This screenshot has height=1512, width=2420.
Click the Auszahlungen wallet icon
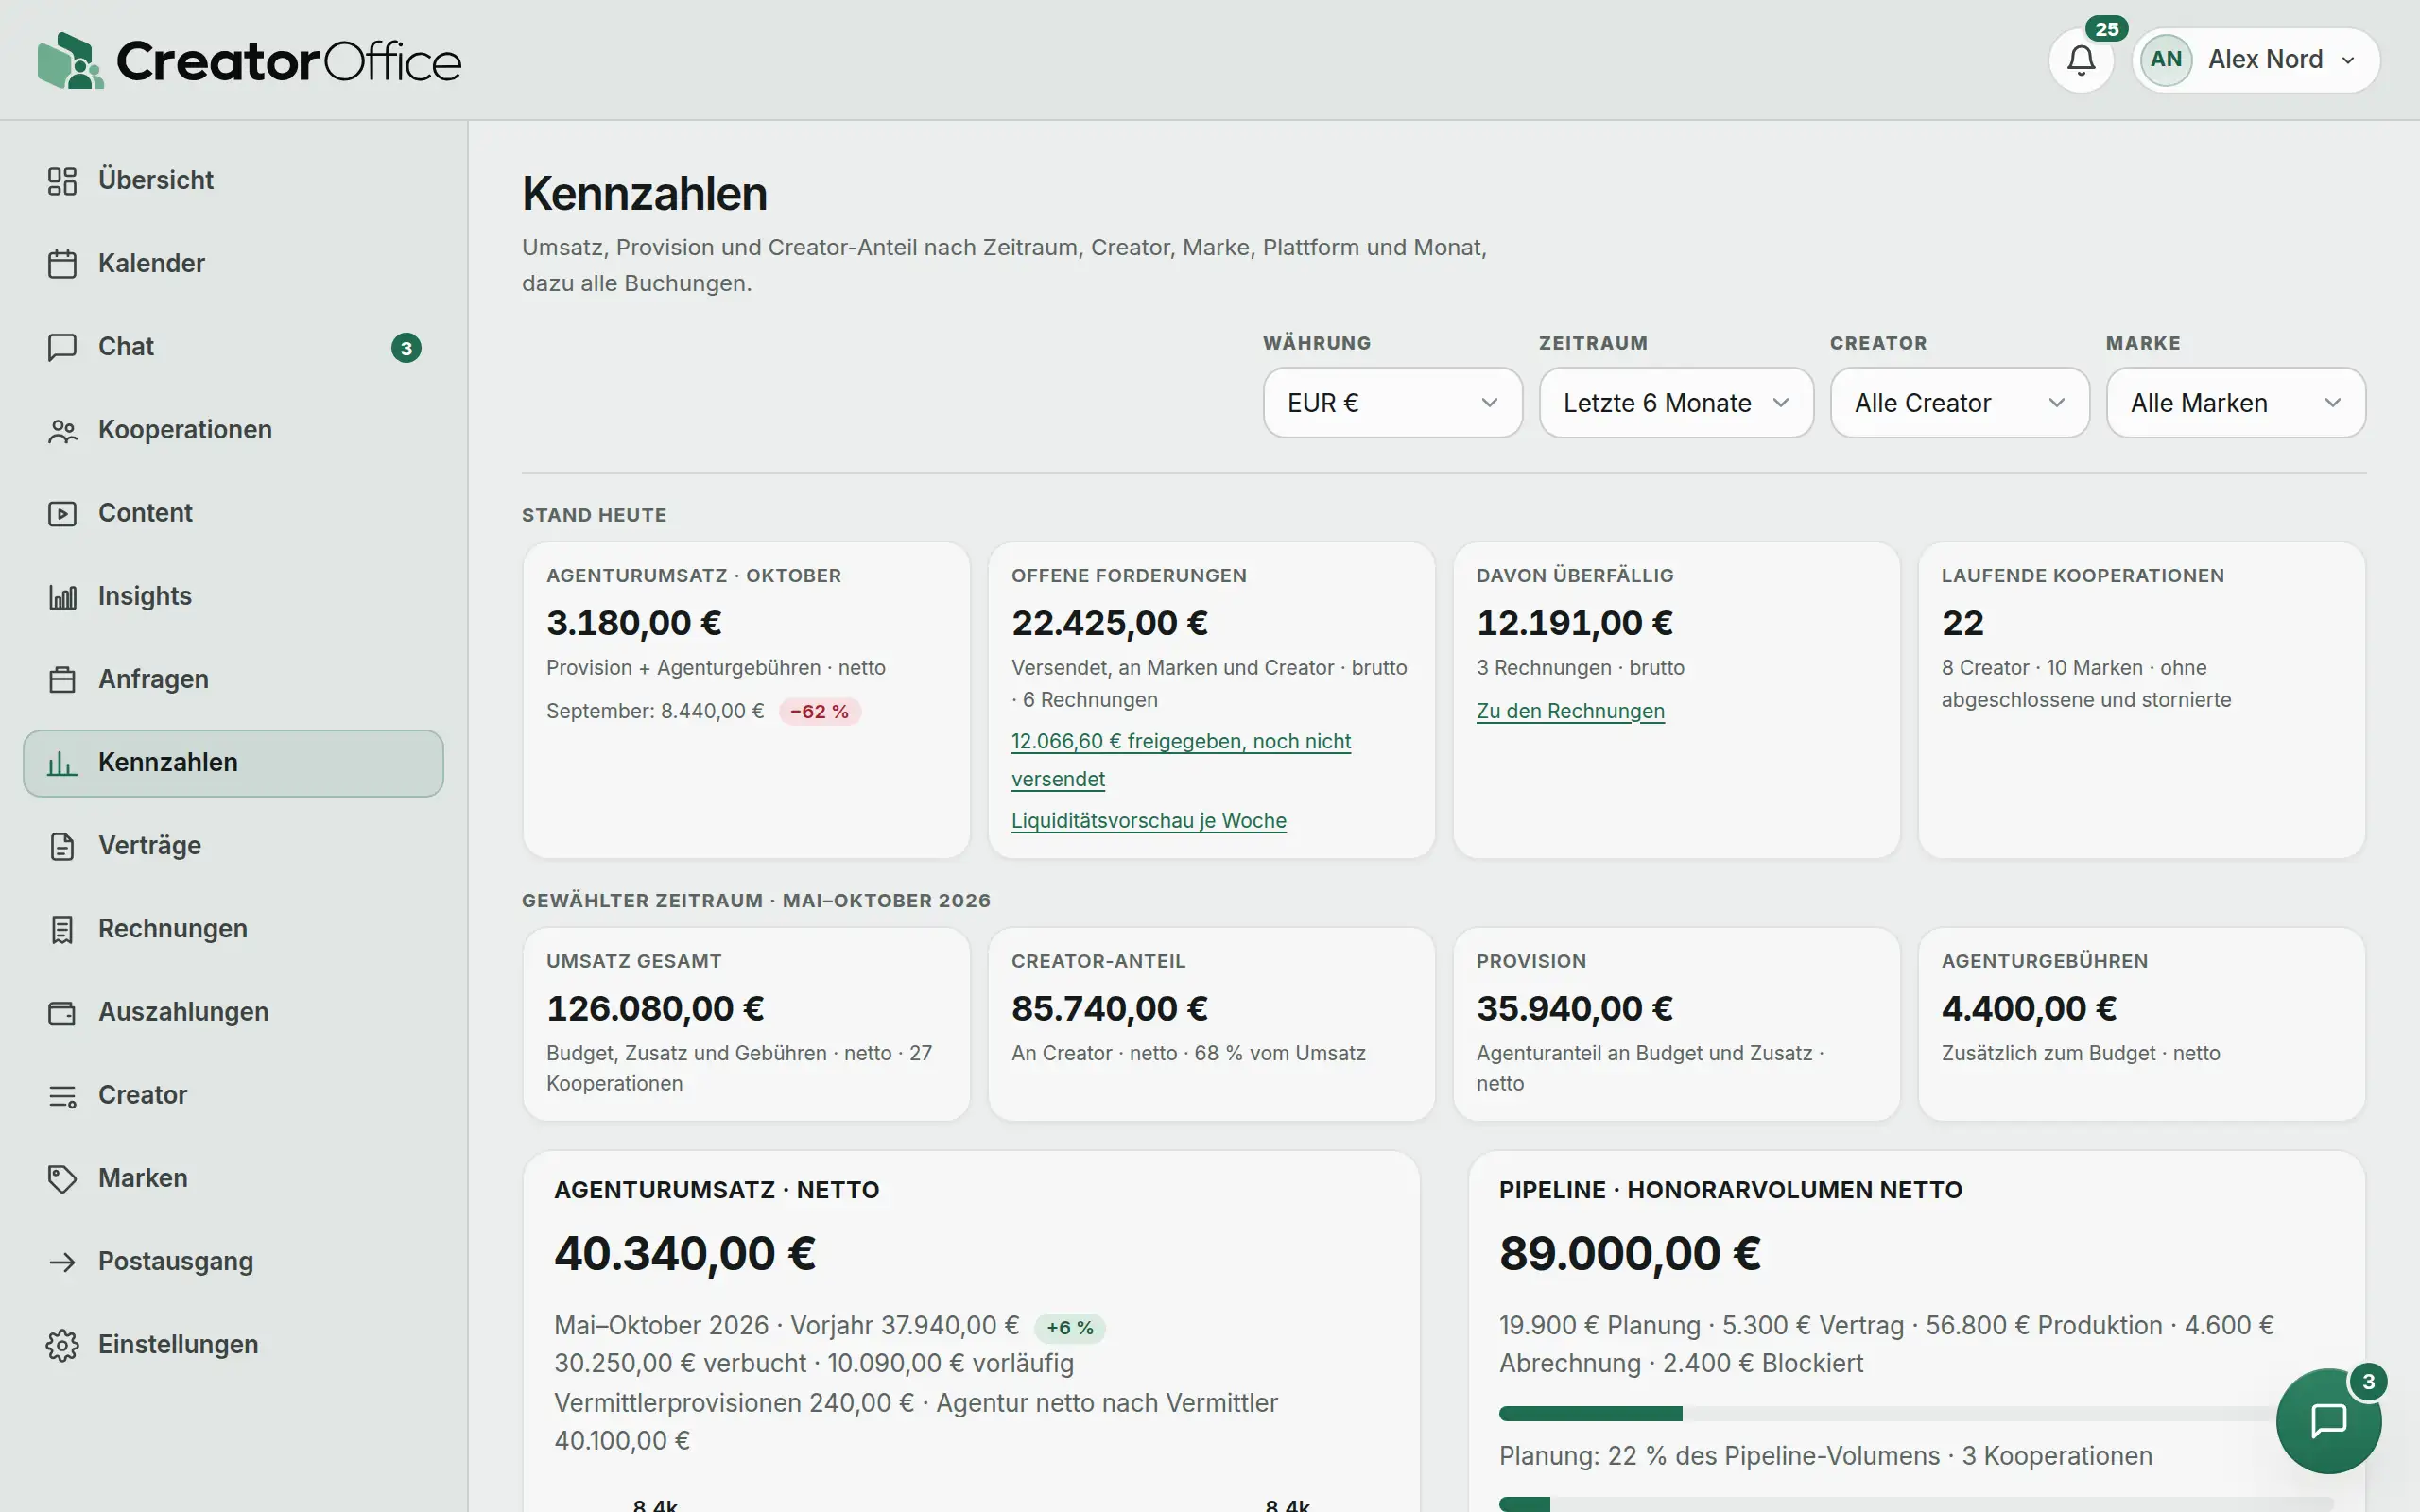[62, 1012]
